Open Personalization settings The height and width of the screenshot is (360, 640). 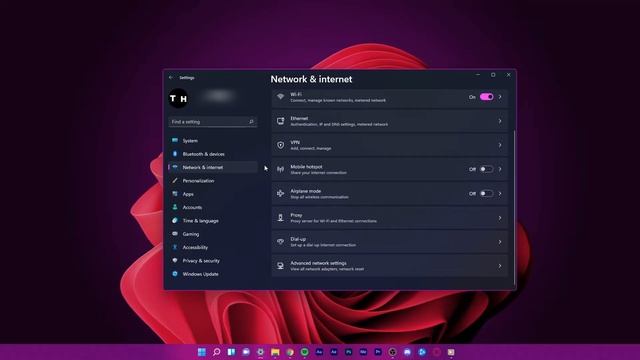(x=213, y=180)
